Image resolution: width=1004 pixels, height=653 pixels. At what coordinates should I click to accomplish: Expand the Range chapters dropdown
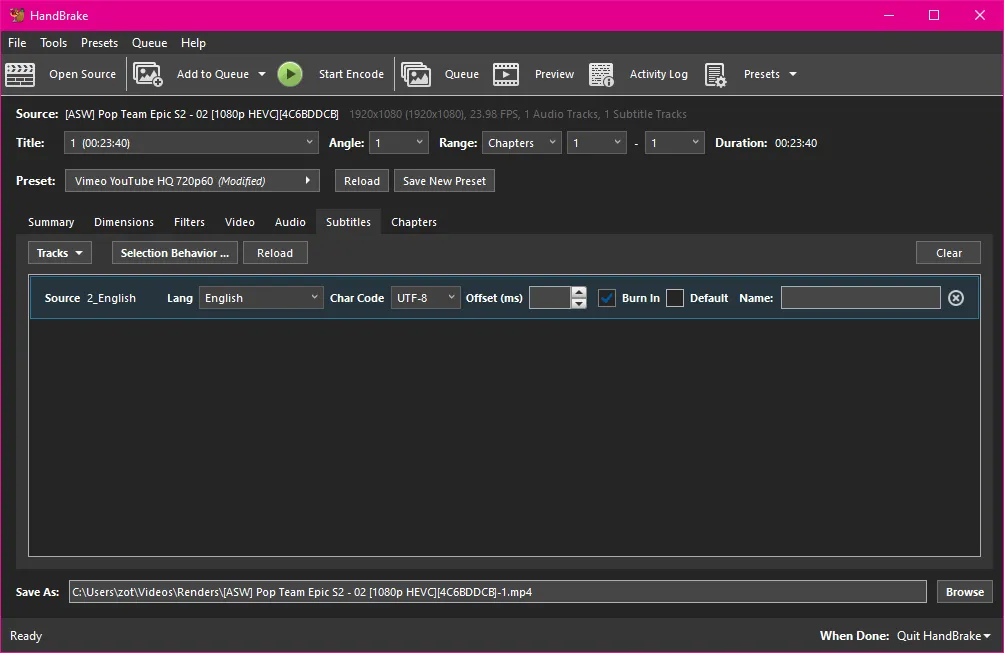tap(520, 142)
